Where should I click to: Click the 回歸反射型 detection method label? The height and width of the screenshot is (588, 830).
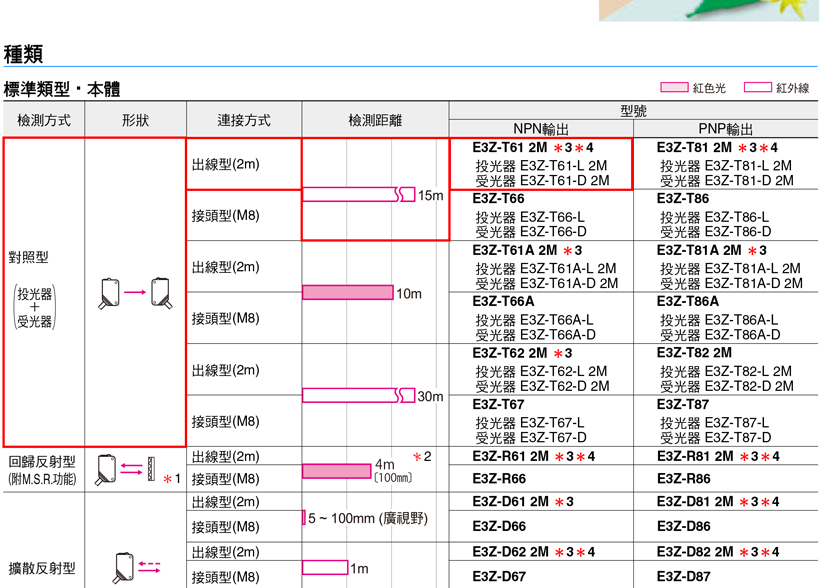coord(42,462)
